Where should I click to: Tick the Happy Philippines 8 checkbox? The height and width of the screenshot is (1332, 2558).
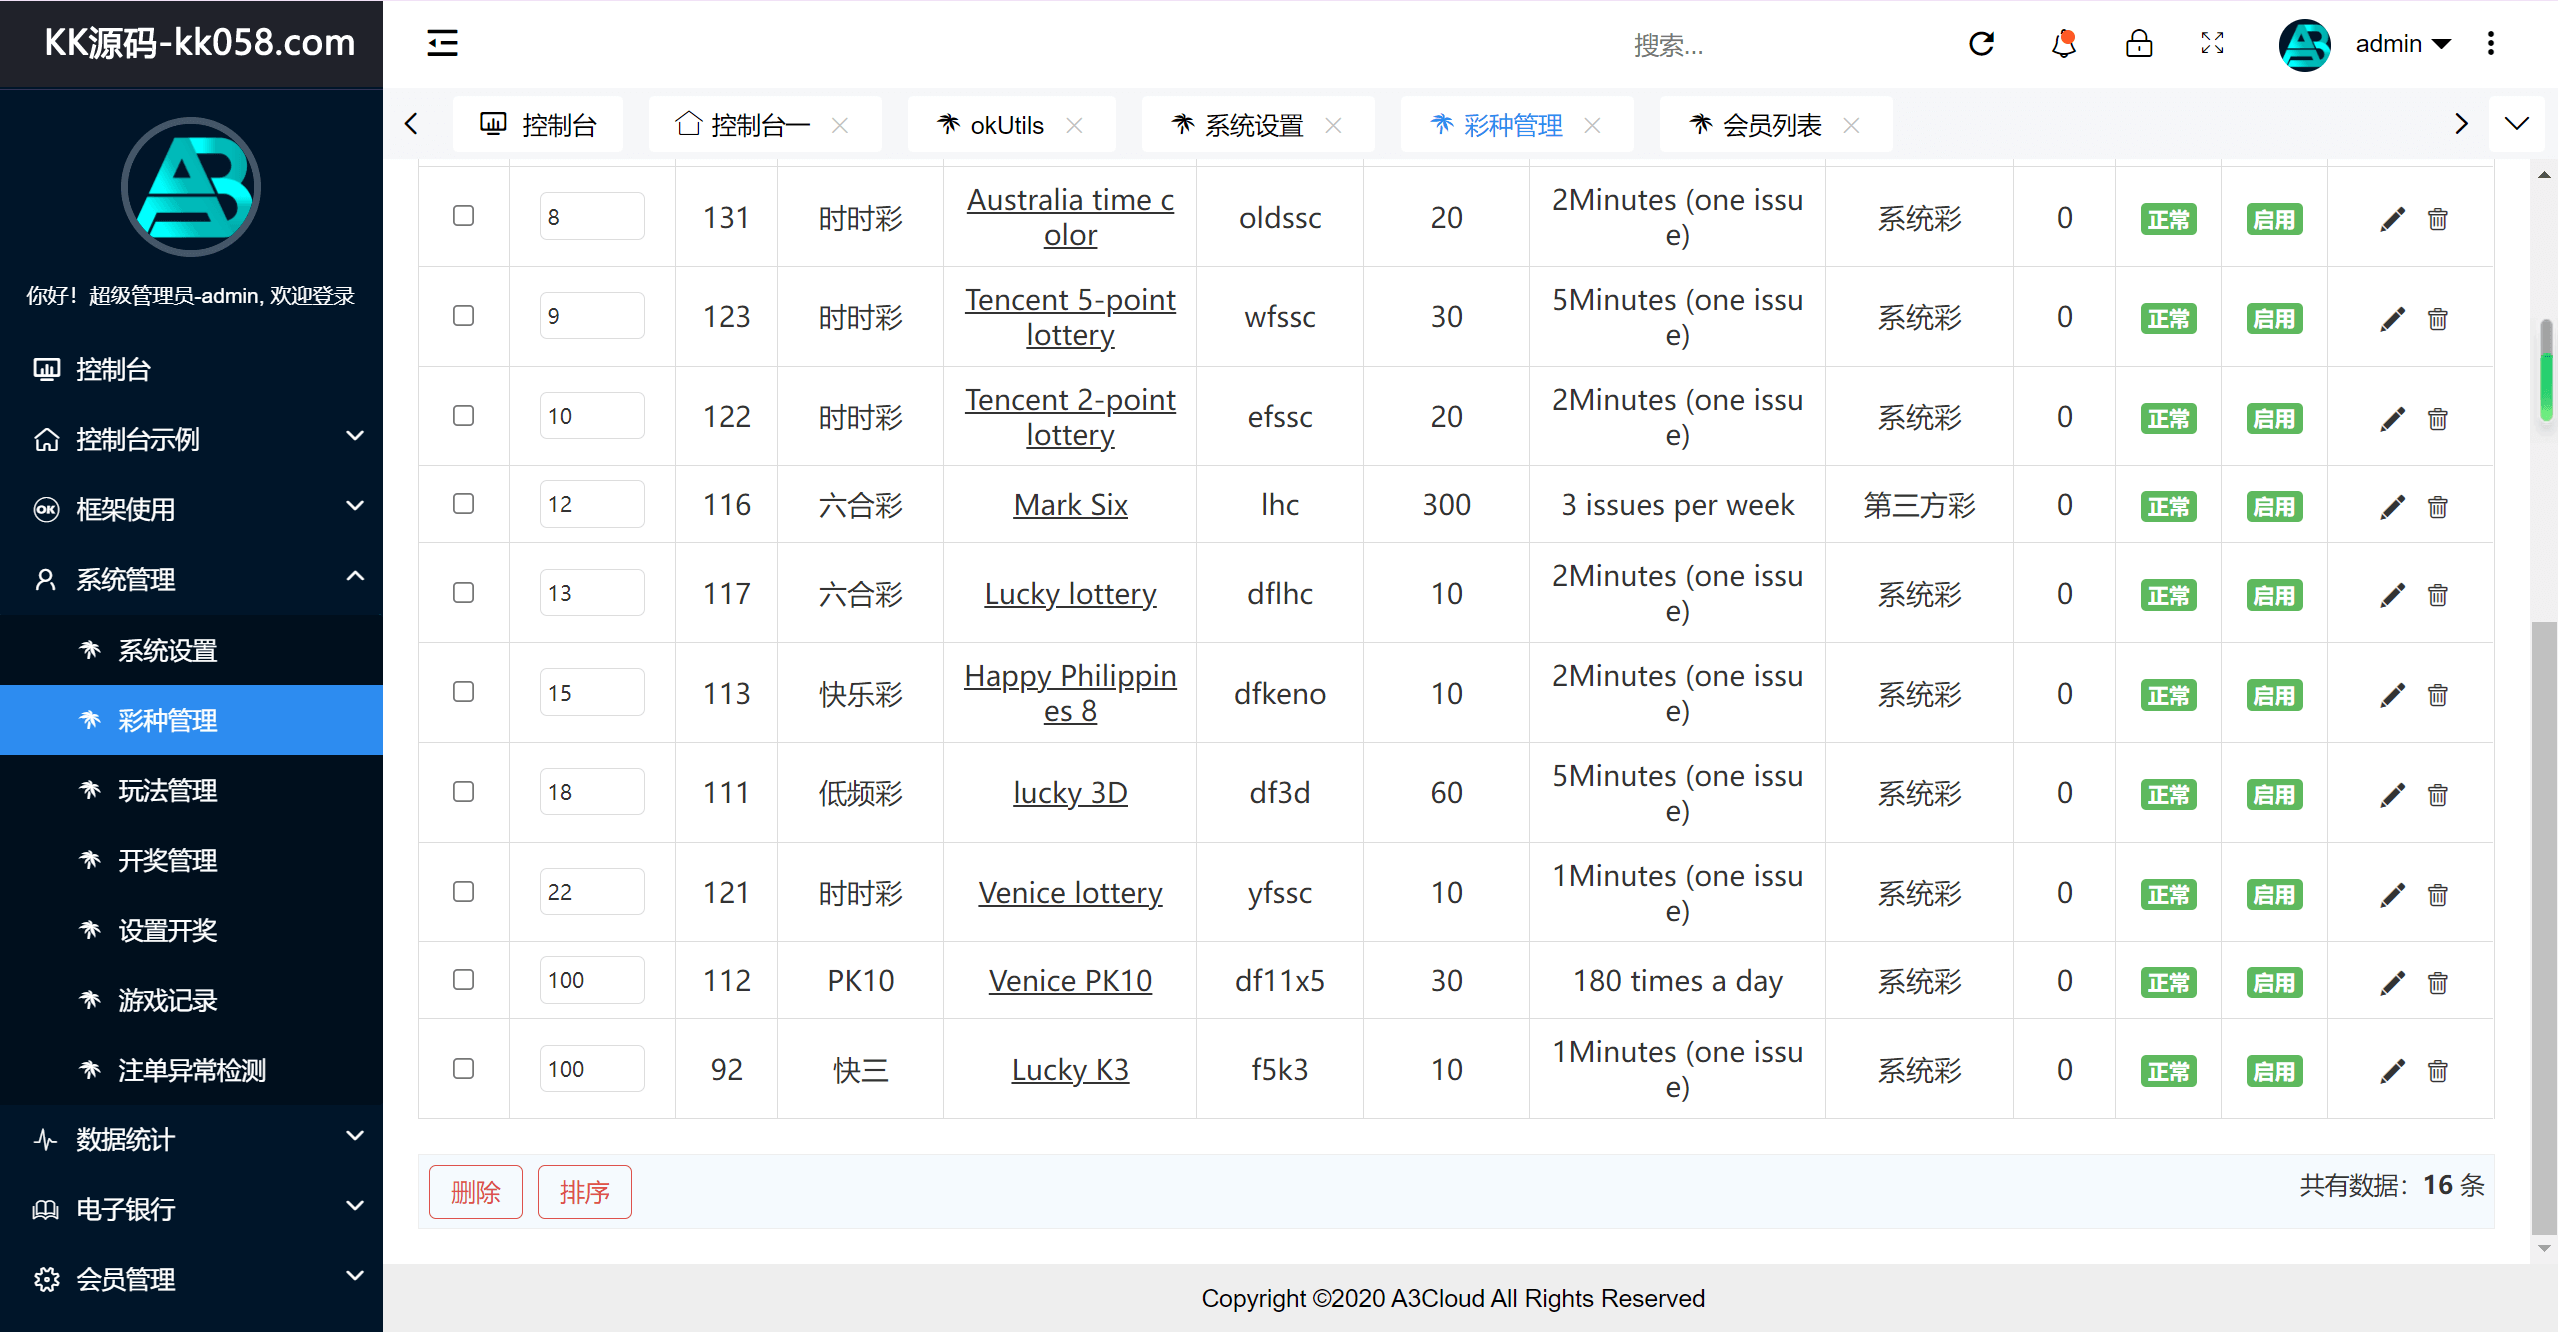click(463, 692)
